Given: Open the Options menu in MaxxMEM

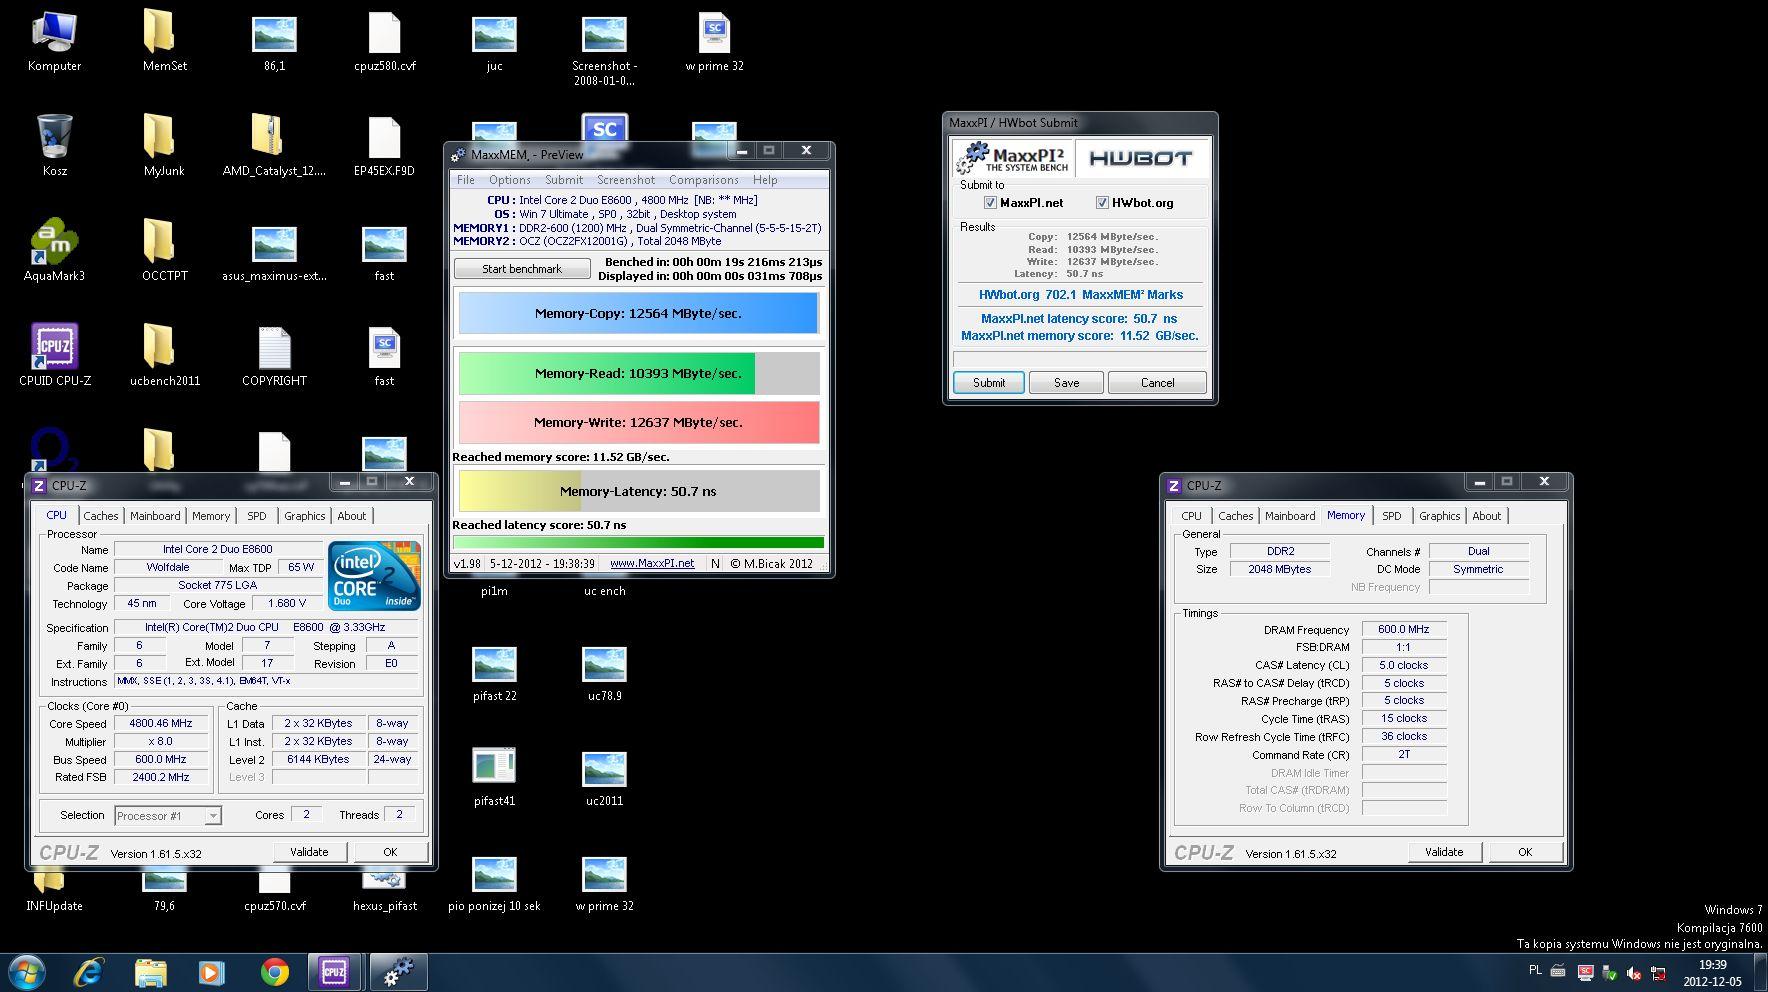Looking at the screenshot, I should [x=510, y=180].
